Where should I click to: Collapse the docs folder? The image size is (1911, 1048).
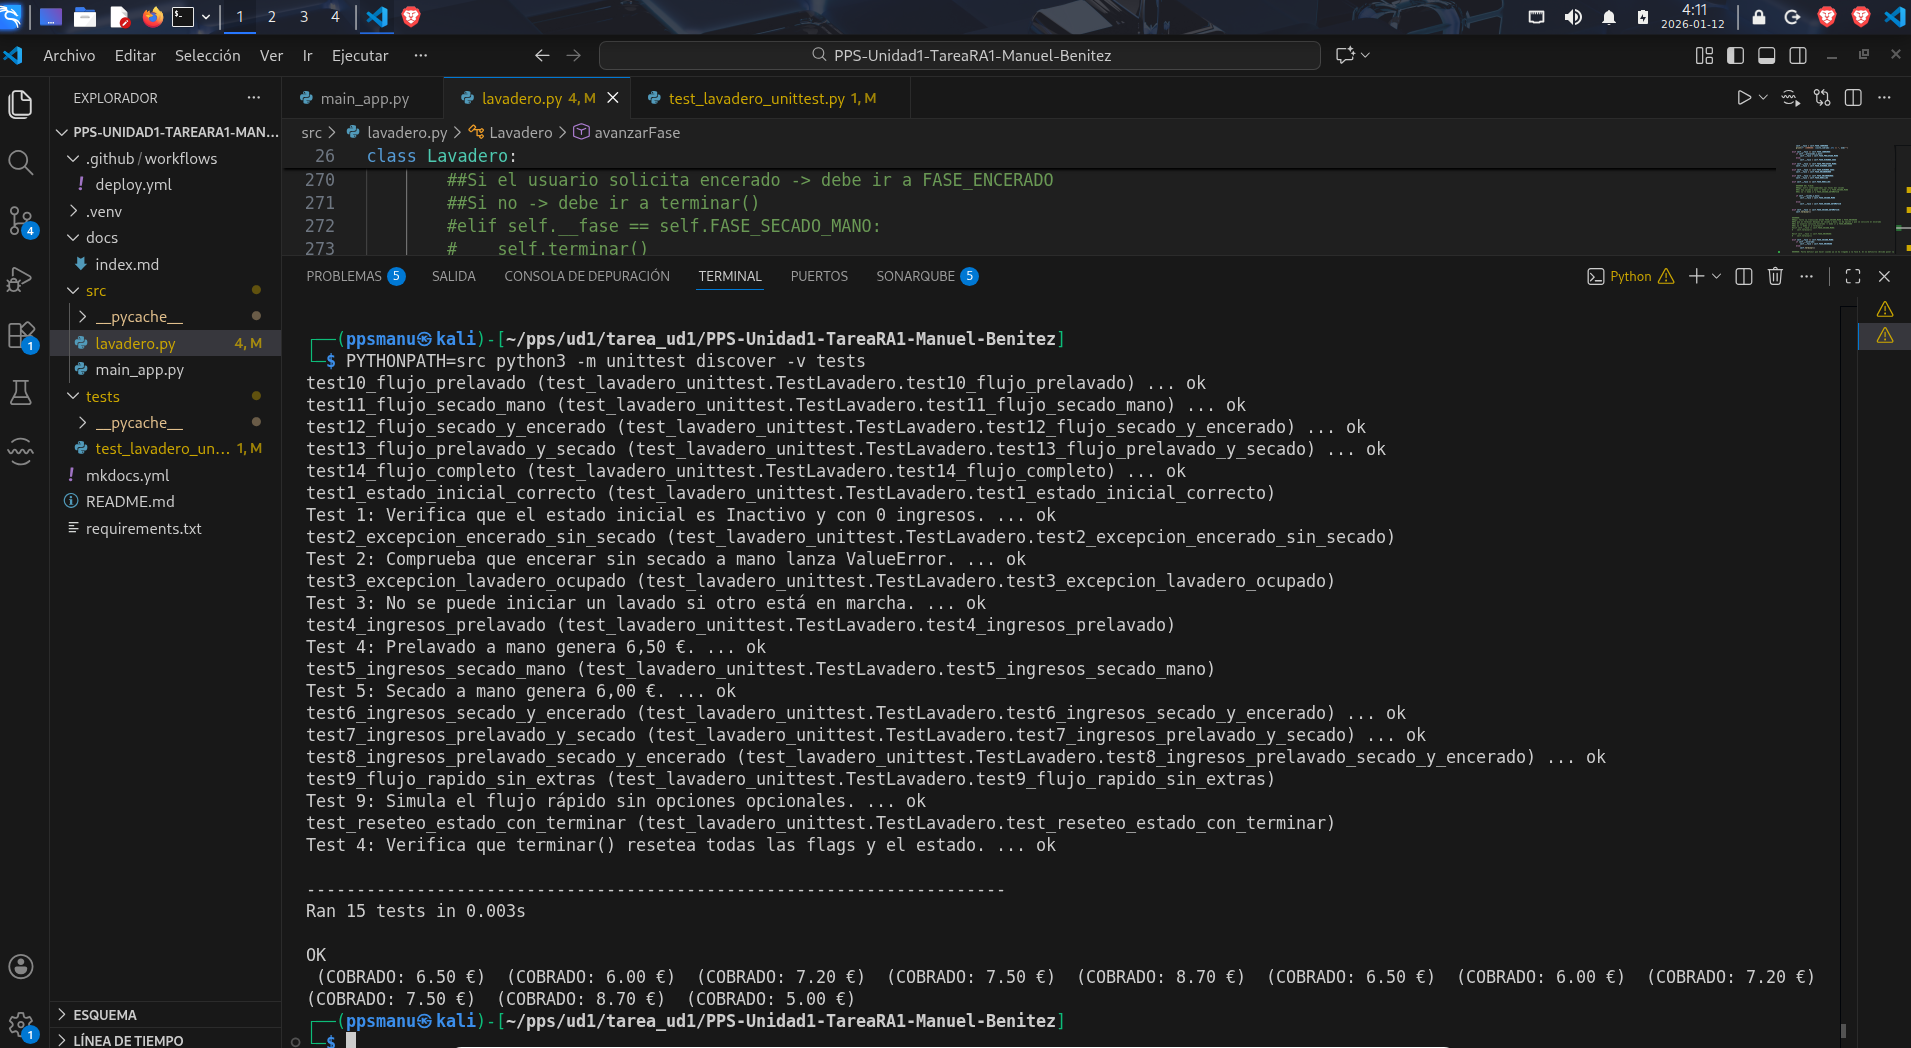click(x=72, y=237)
